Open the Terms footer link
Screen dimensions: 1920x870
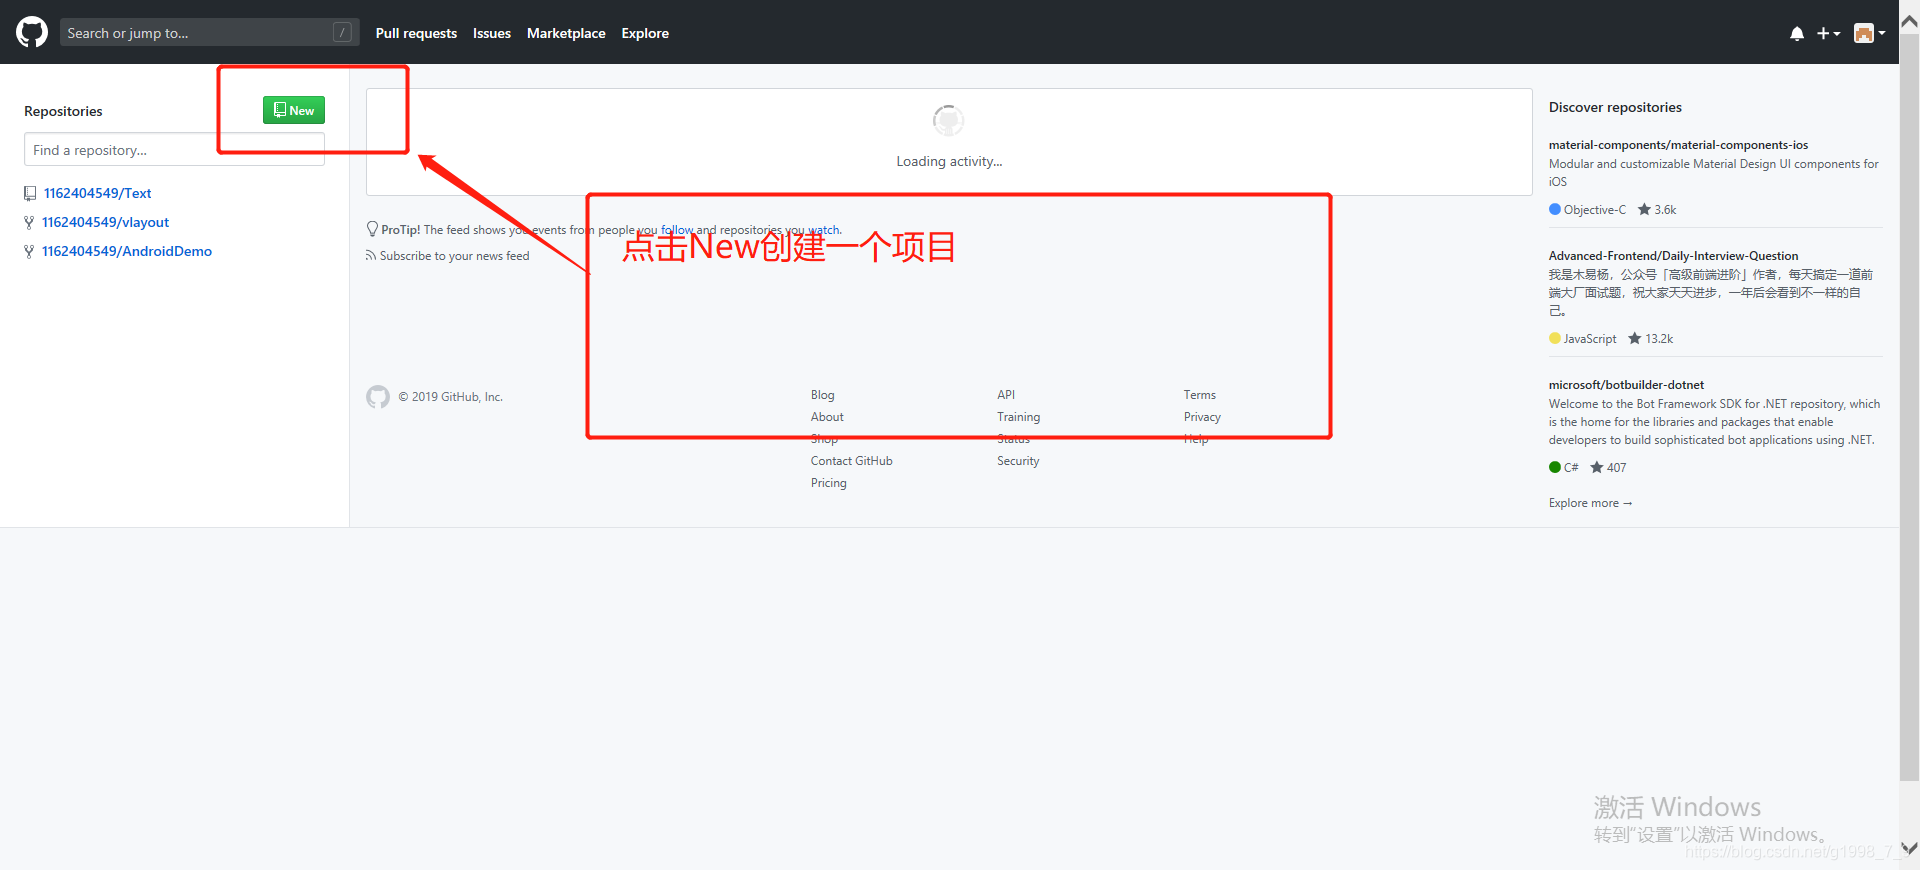point(1200,395)
